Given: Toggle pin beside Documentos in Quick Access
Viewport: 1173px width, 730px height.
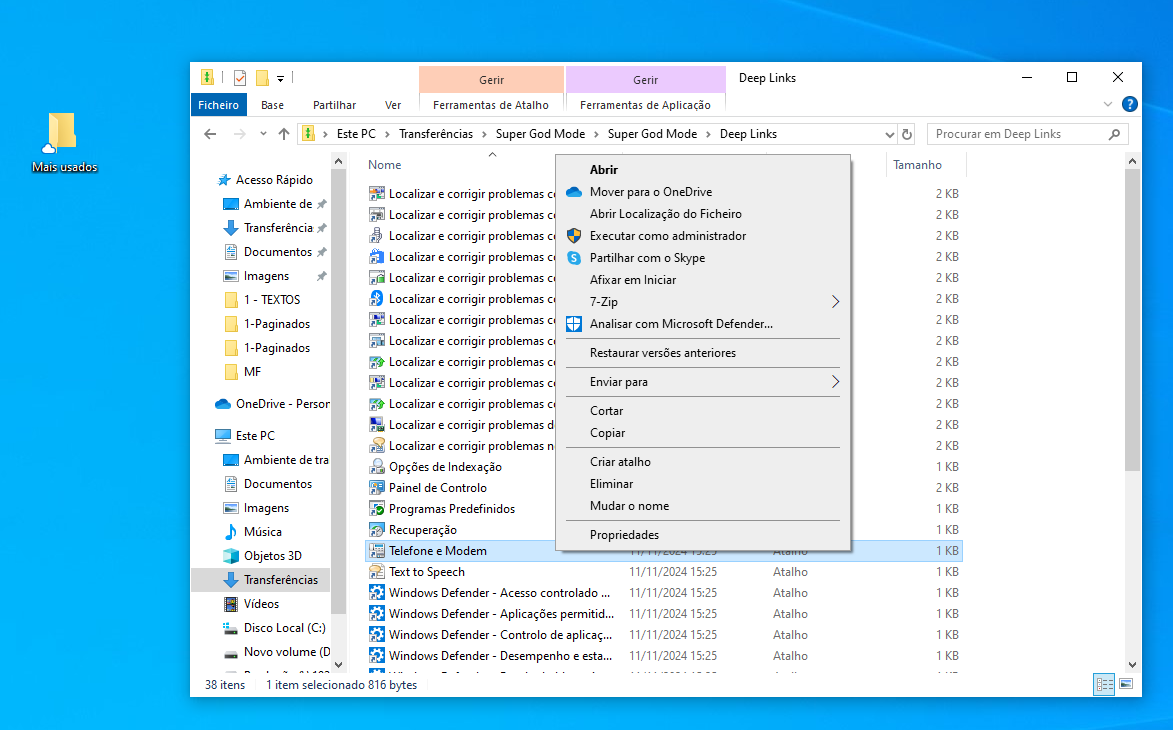Looking at the screenshot, I should pyautogui.click(x=322, y=252).
